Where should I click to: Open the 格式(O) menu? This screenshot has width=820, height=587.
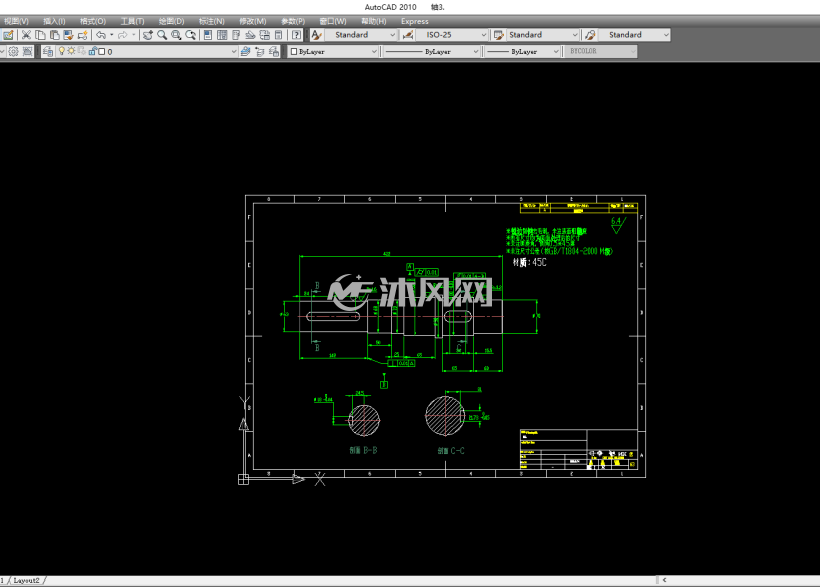point(93,21)
